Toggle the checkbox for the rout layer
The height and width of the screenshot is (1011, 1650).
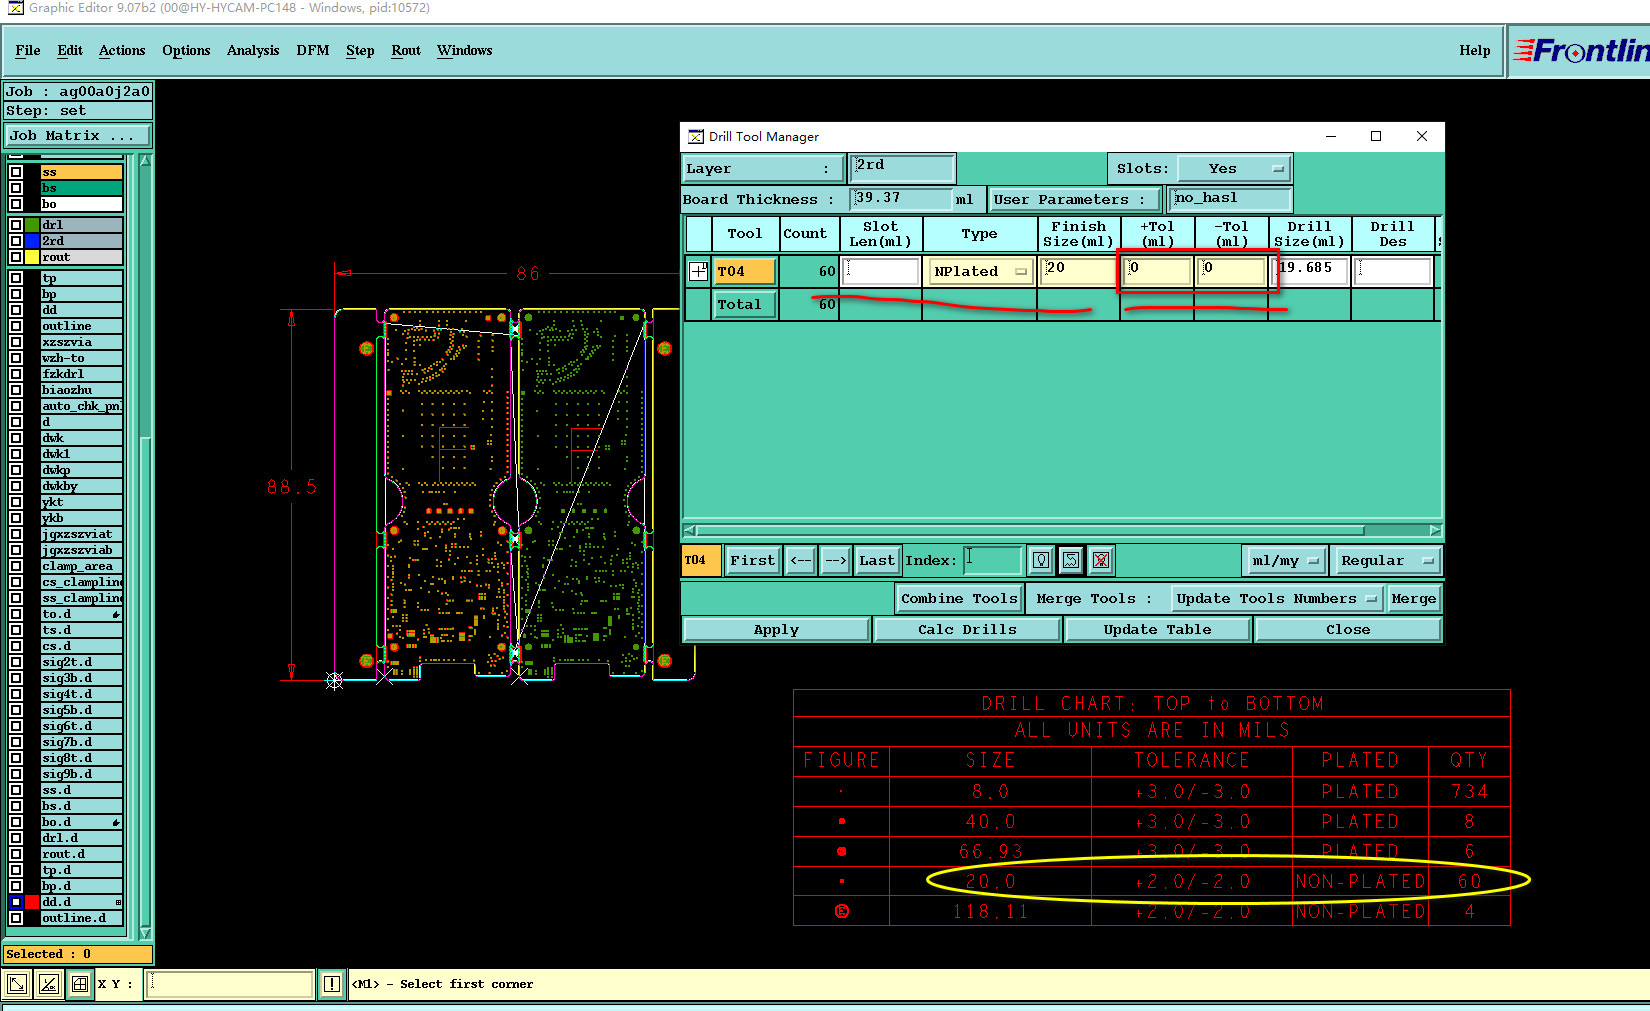(16, 257)
